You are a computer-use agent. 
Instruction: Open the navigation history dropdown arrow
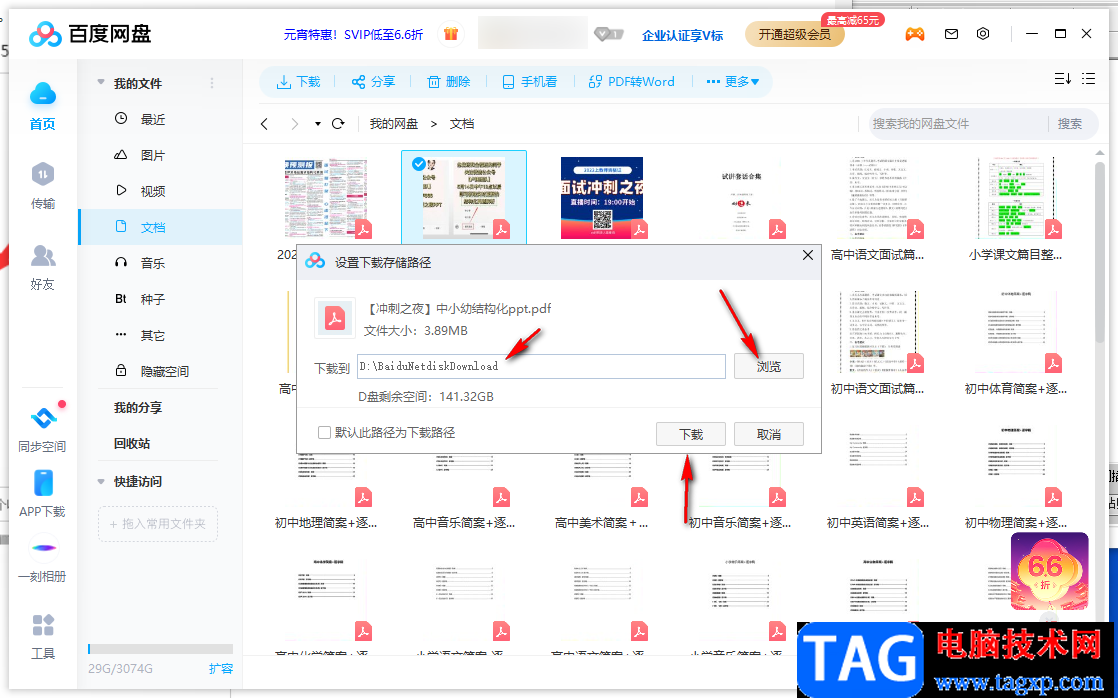(317, 124)
